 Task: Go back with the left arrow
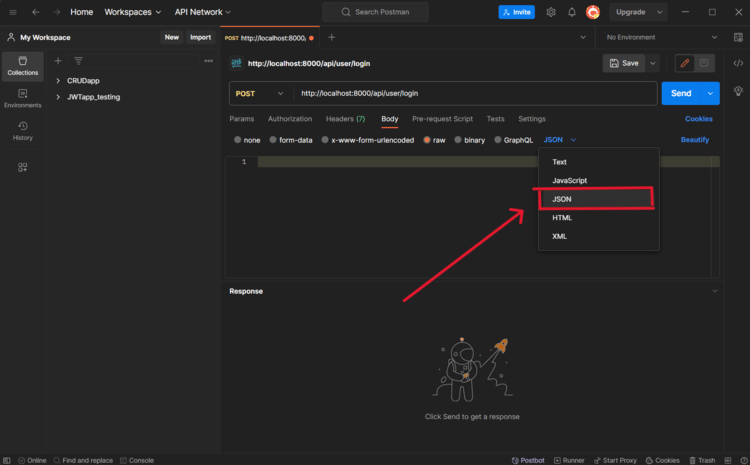click(35, 12)
